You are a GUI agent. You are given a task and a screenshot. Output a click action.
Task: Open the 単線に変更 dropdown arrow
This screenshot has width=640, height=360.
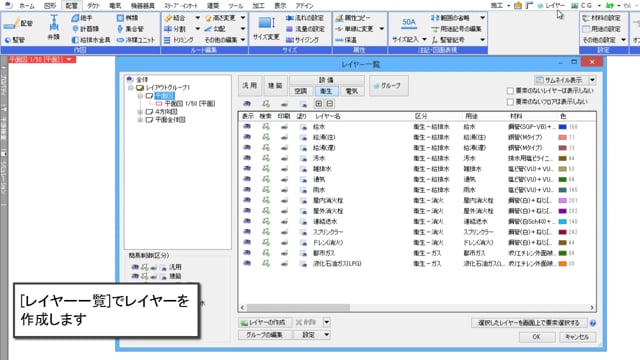tap(382, 29)
